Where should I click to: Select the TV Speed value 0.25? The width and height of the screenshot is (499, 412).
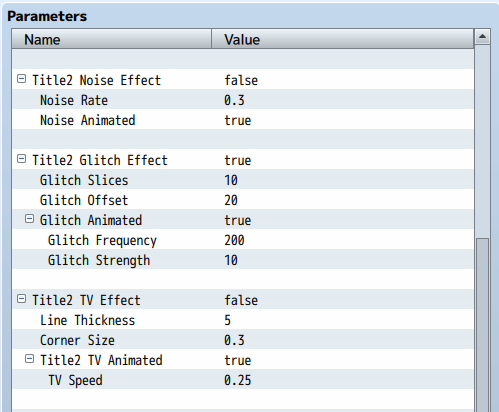click(238, 380)
